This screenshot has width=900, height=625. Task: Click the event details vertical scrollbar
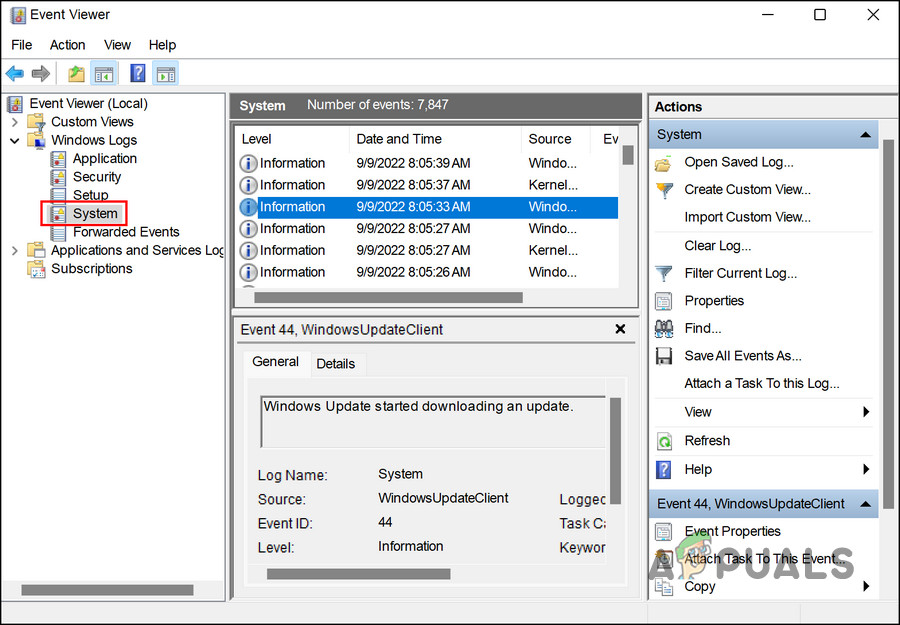615,451
